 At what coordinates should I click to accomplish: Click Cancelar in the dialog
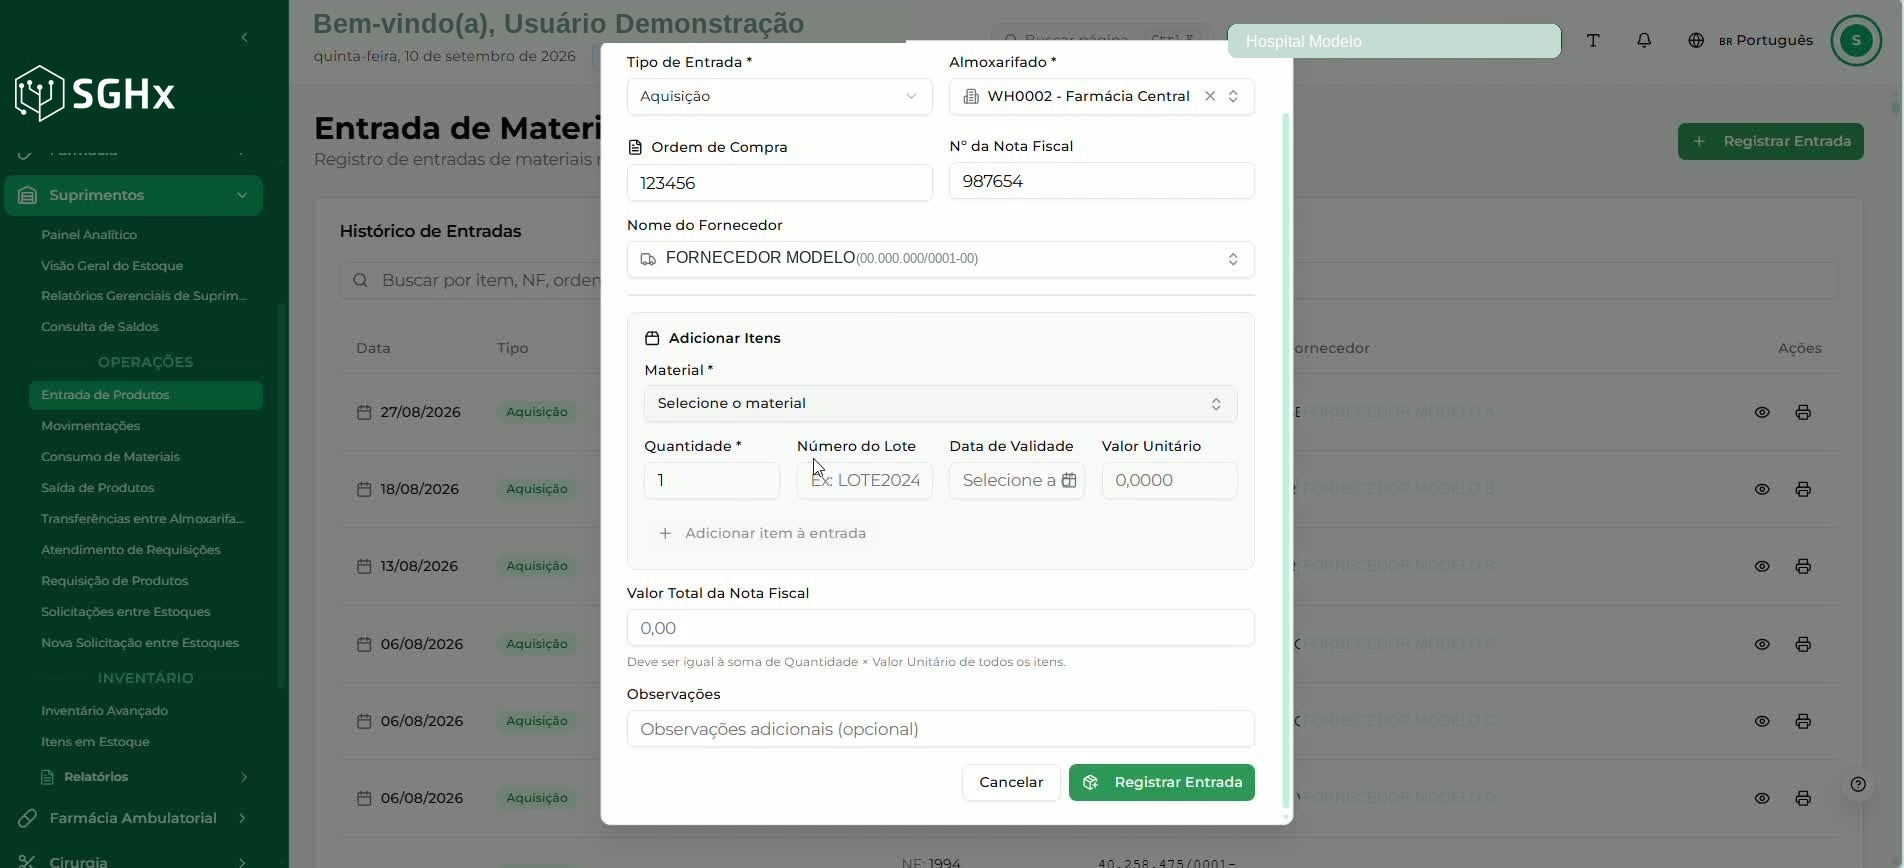point(1011,782)
